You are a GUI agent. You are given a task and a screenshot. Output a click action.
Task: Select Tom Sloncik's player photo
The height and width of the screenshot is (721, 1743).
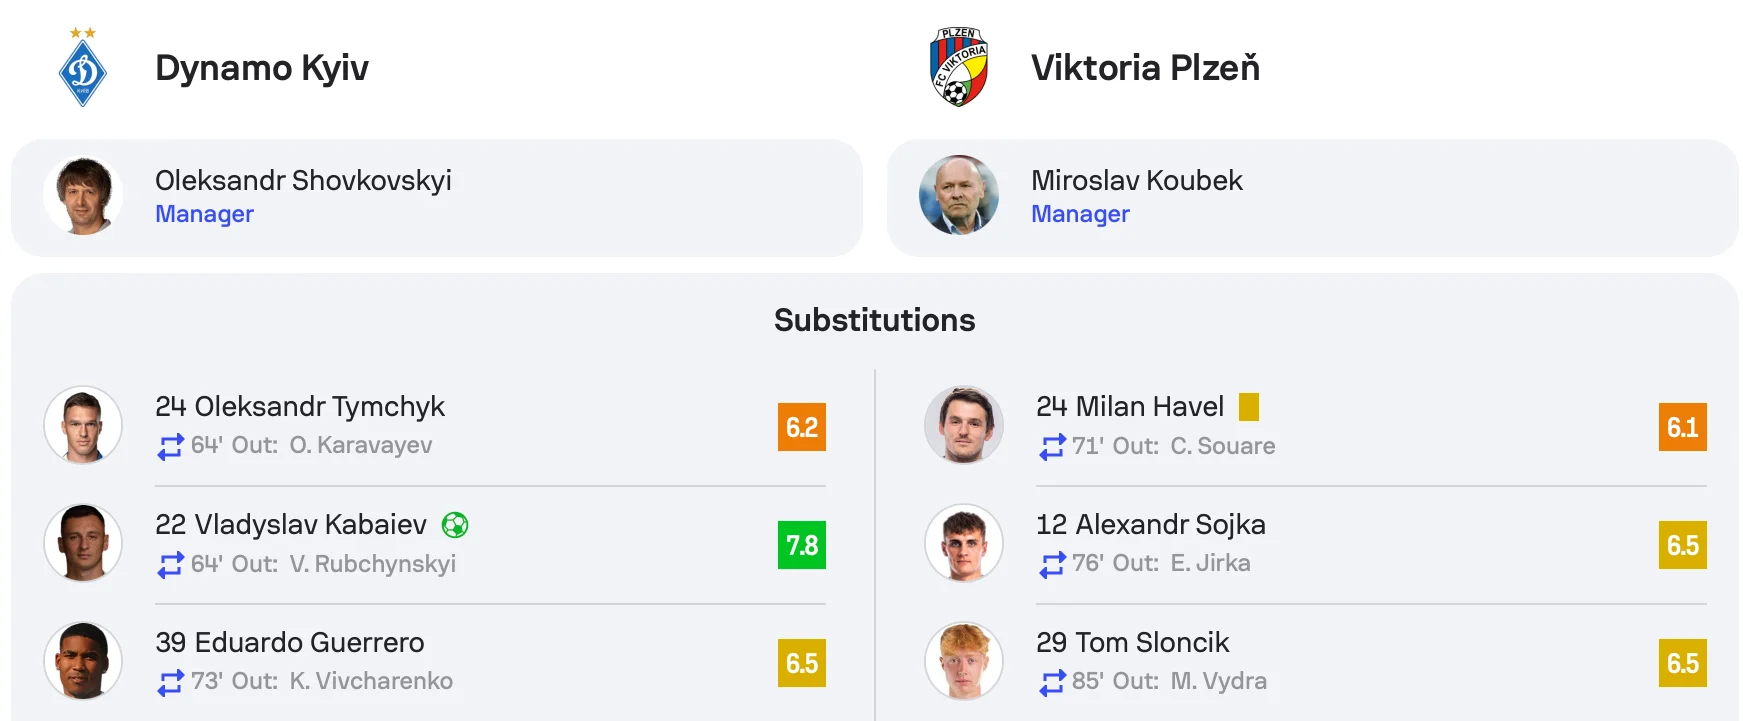pos(964,661)
